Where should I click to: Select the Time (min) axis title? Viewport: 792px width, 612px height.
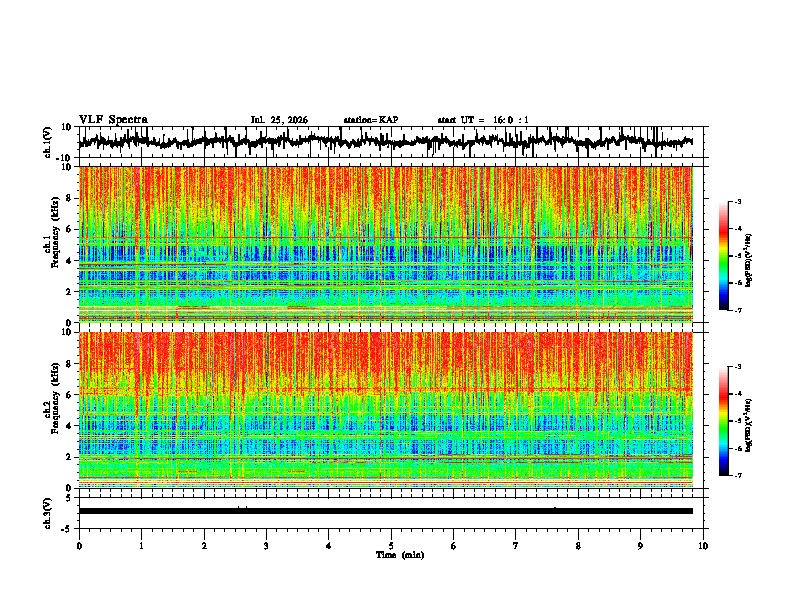(400, 555)
